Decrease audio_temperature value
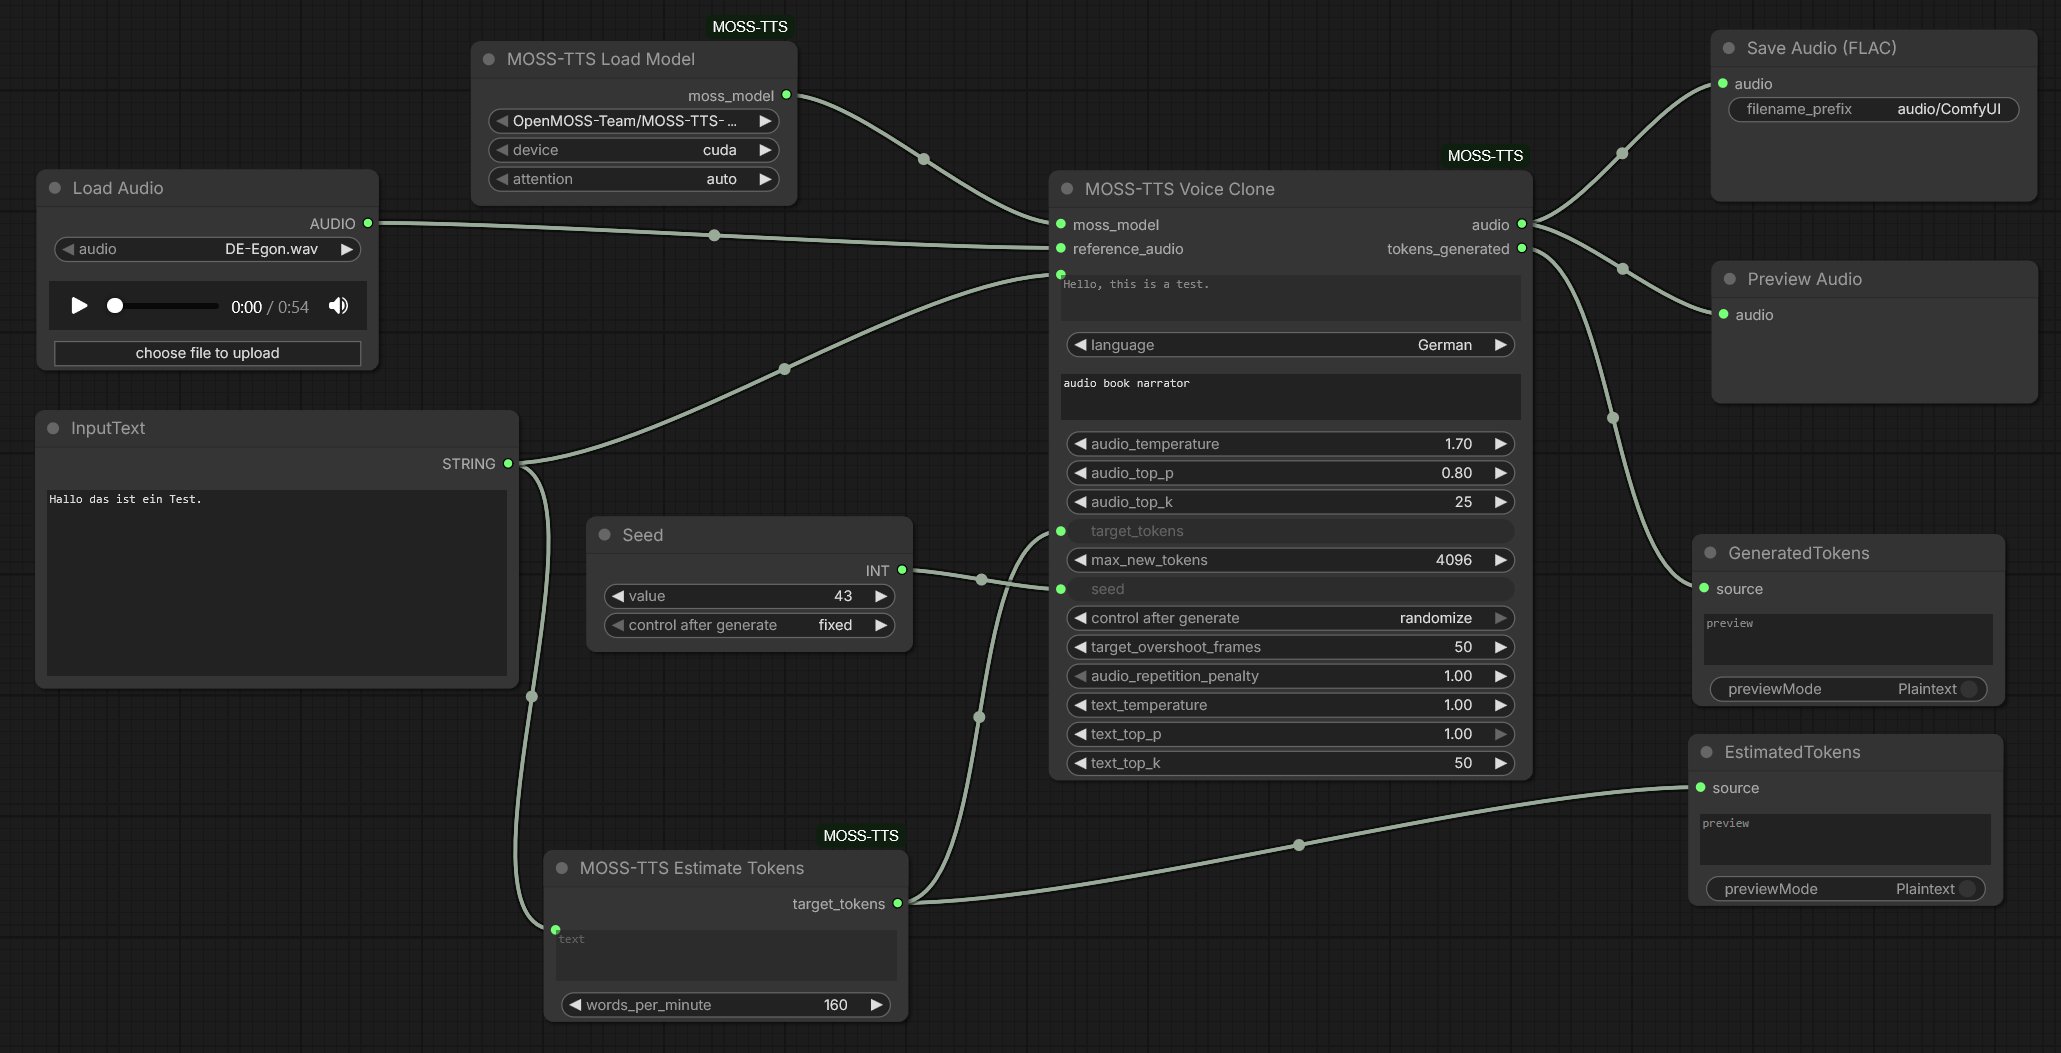 coord(1080,444)
